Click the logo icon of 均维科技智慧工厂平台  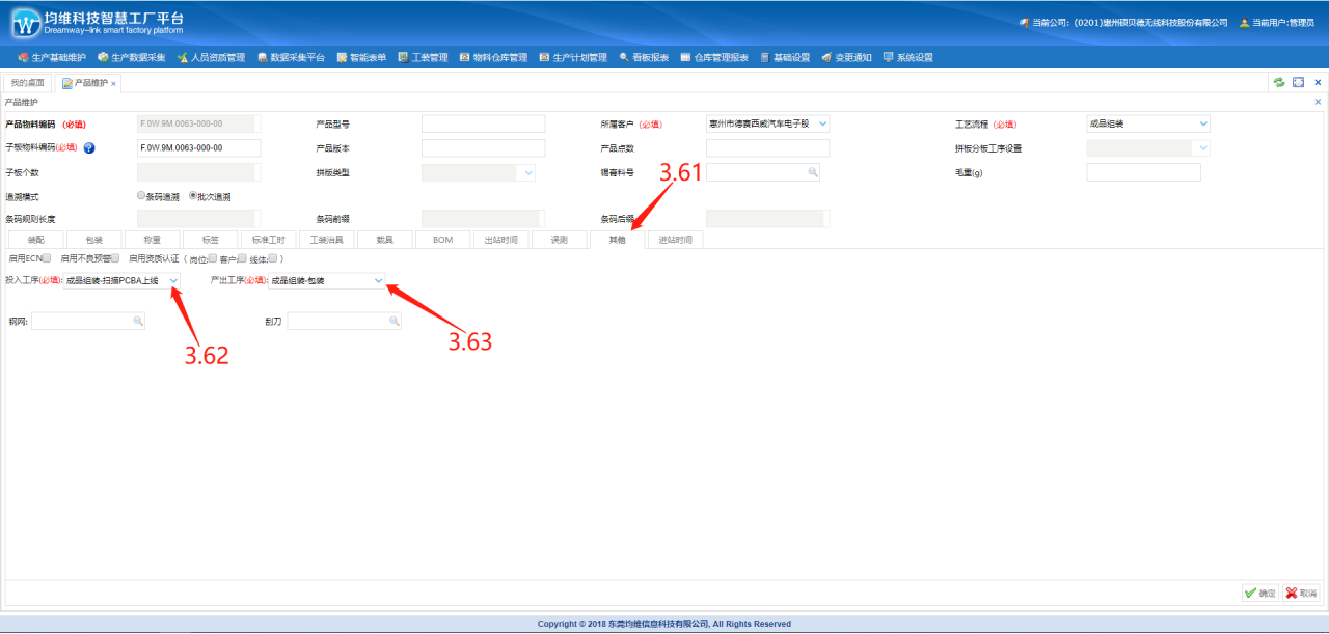(x=25, y=23)
